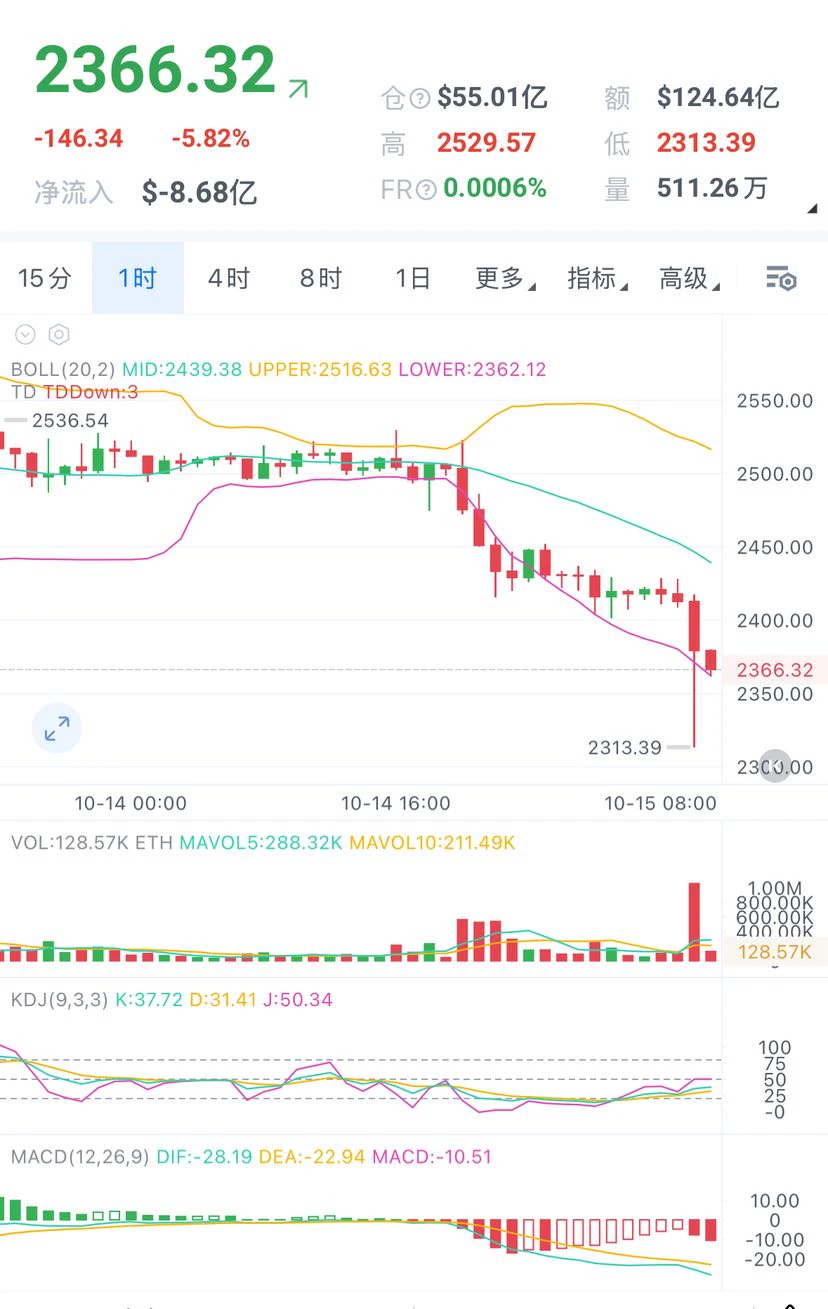Image resolution: width=828 pixels, height=1309 pixels.
Task: Switch to the 15分 timeframe tab
Action: 45,278
